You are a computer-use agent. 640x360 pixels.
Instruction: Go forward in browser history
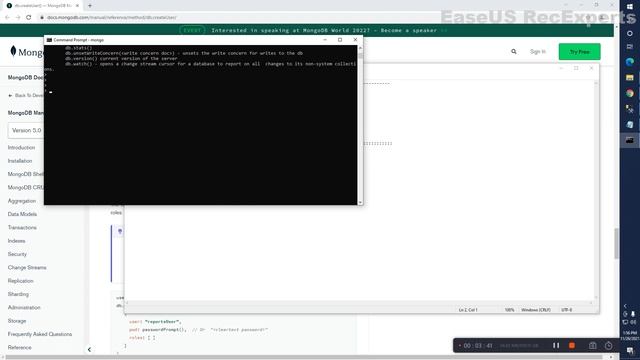click(x=18, y=17)
